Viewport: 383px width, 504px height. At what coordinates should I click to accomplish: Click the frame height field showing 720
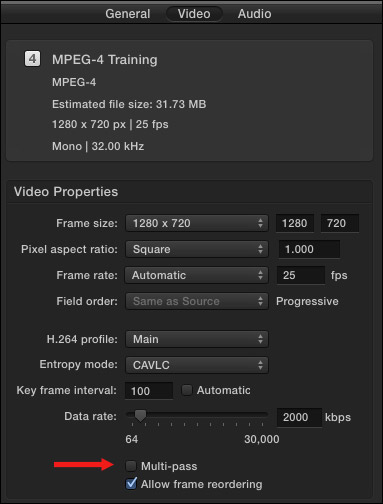(340, 223)
